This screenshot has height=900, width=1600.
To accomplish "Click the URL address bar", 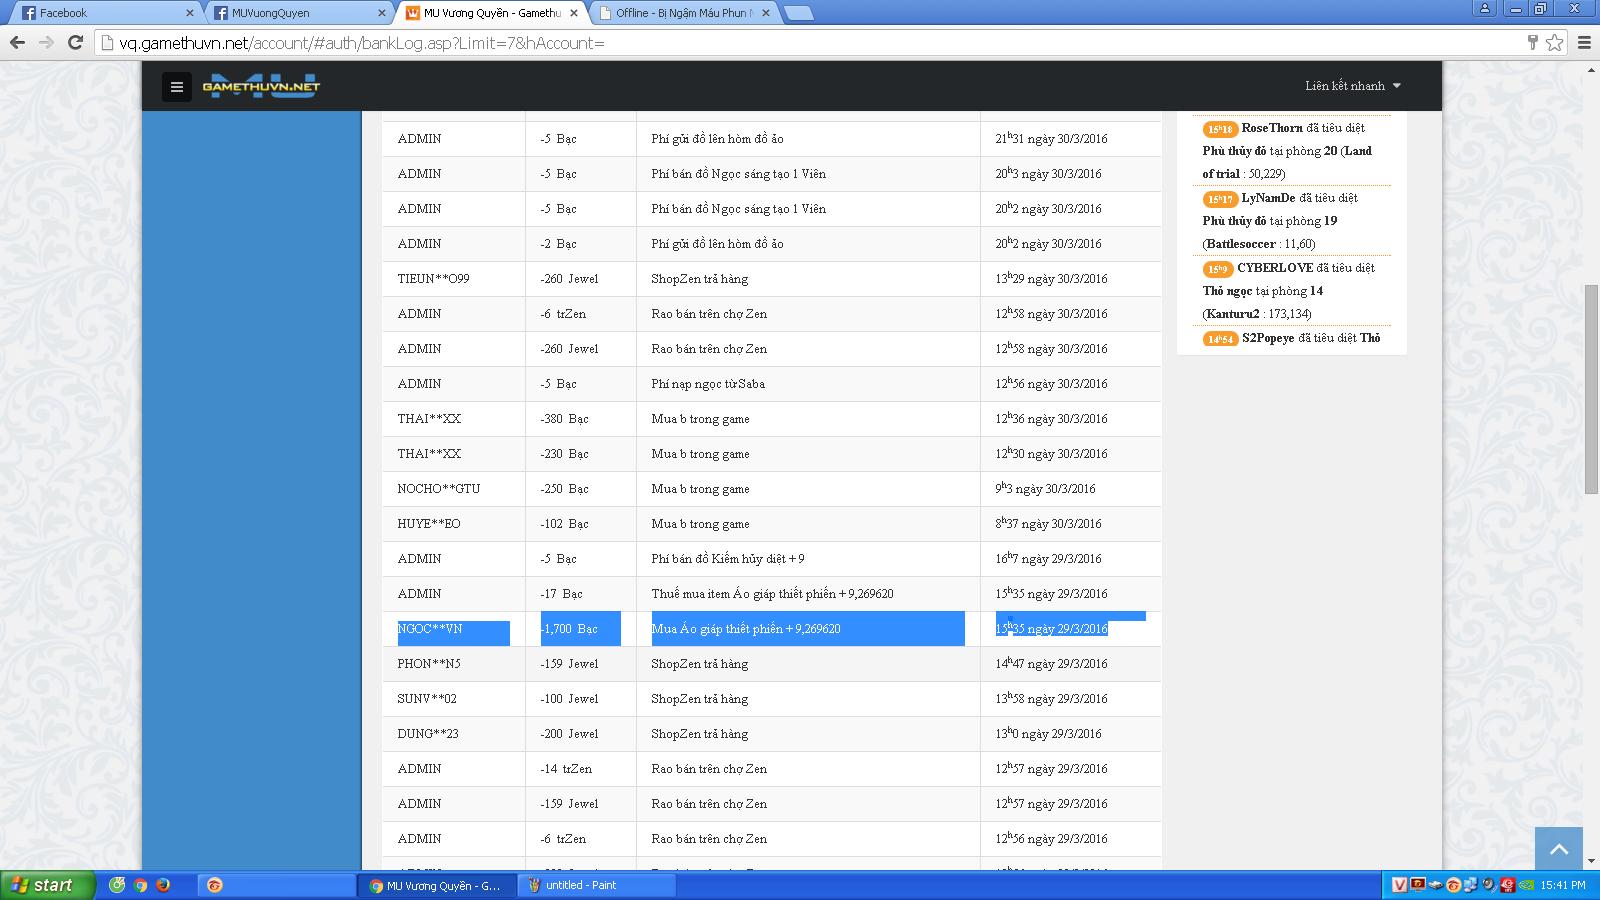I will [800, 43].
